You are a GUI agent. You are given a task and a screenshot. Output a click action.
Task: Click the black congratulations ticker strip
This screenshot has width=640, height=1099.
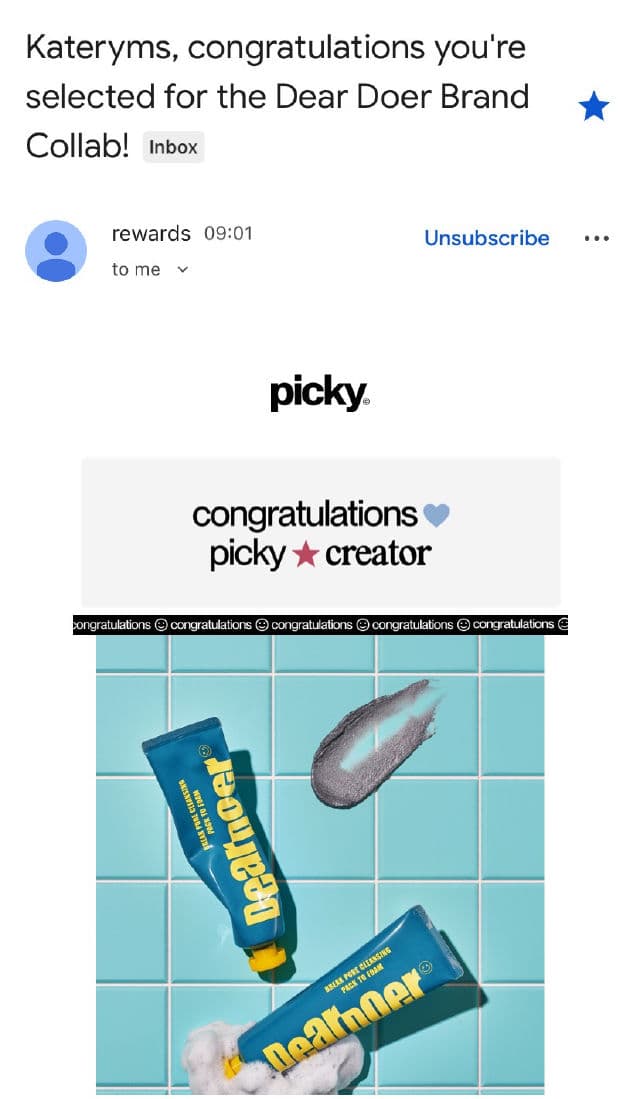(320, 624)
